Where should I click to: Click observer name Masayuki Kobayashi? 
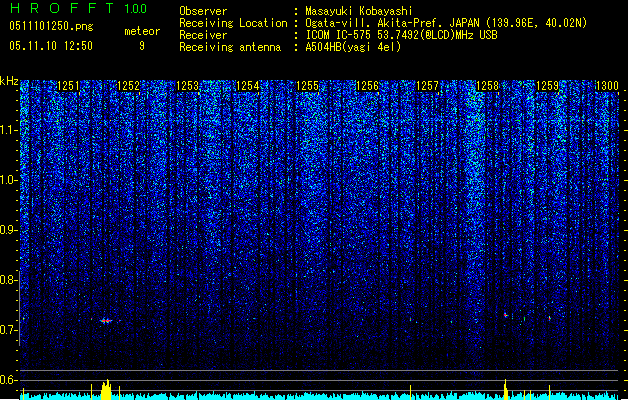359,11
